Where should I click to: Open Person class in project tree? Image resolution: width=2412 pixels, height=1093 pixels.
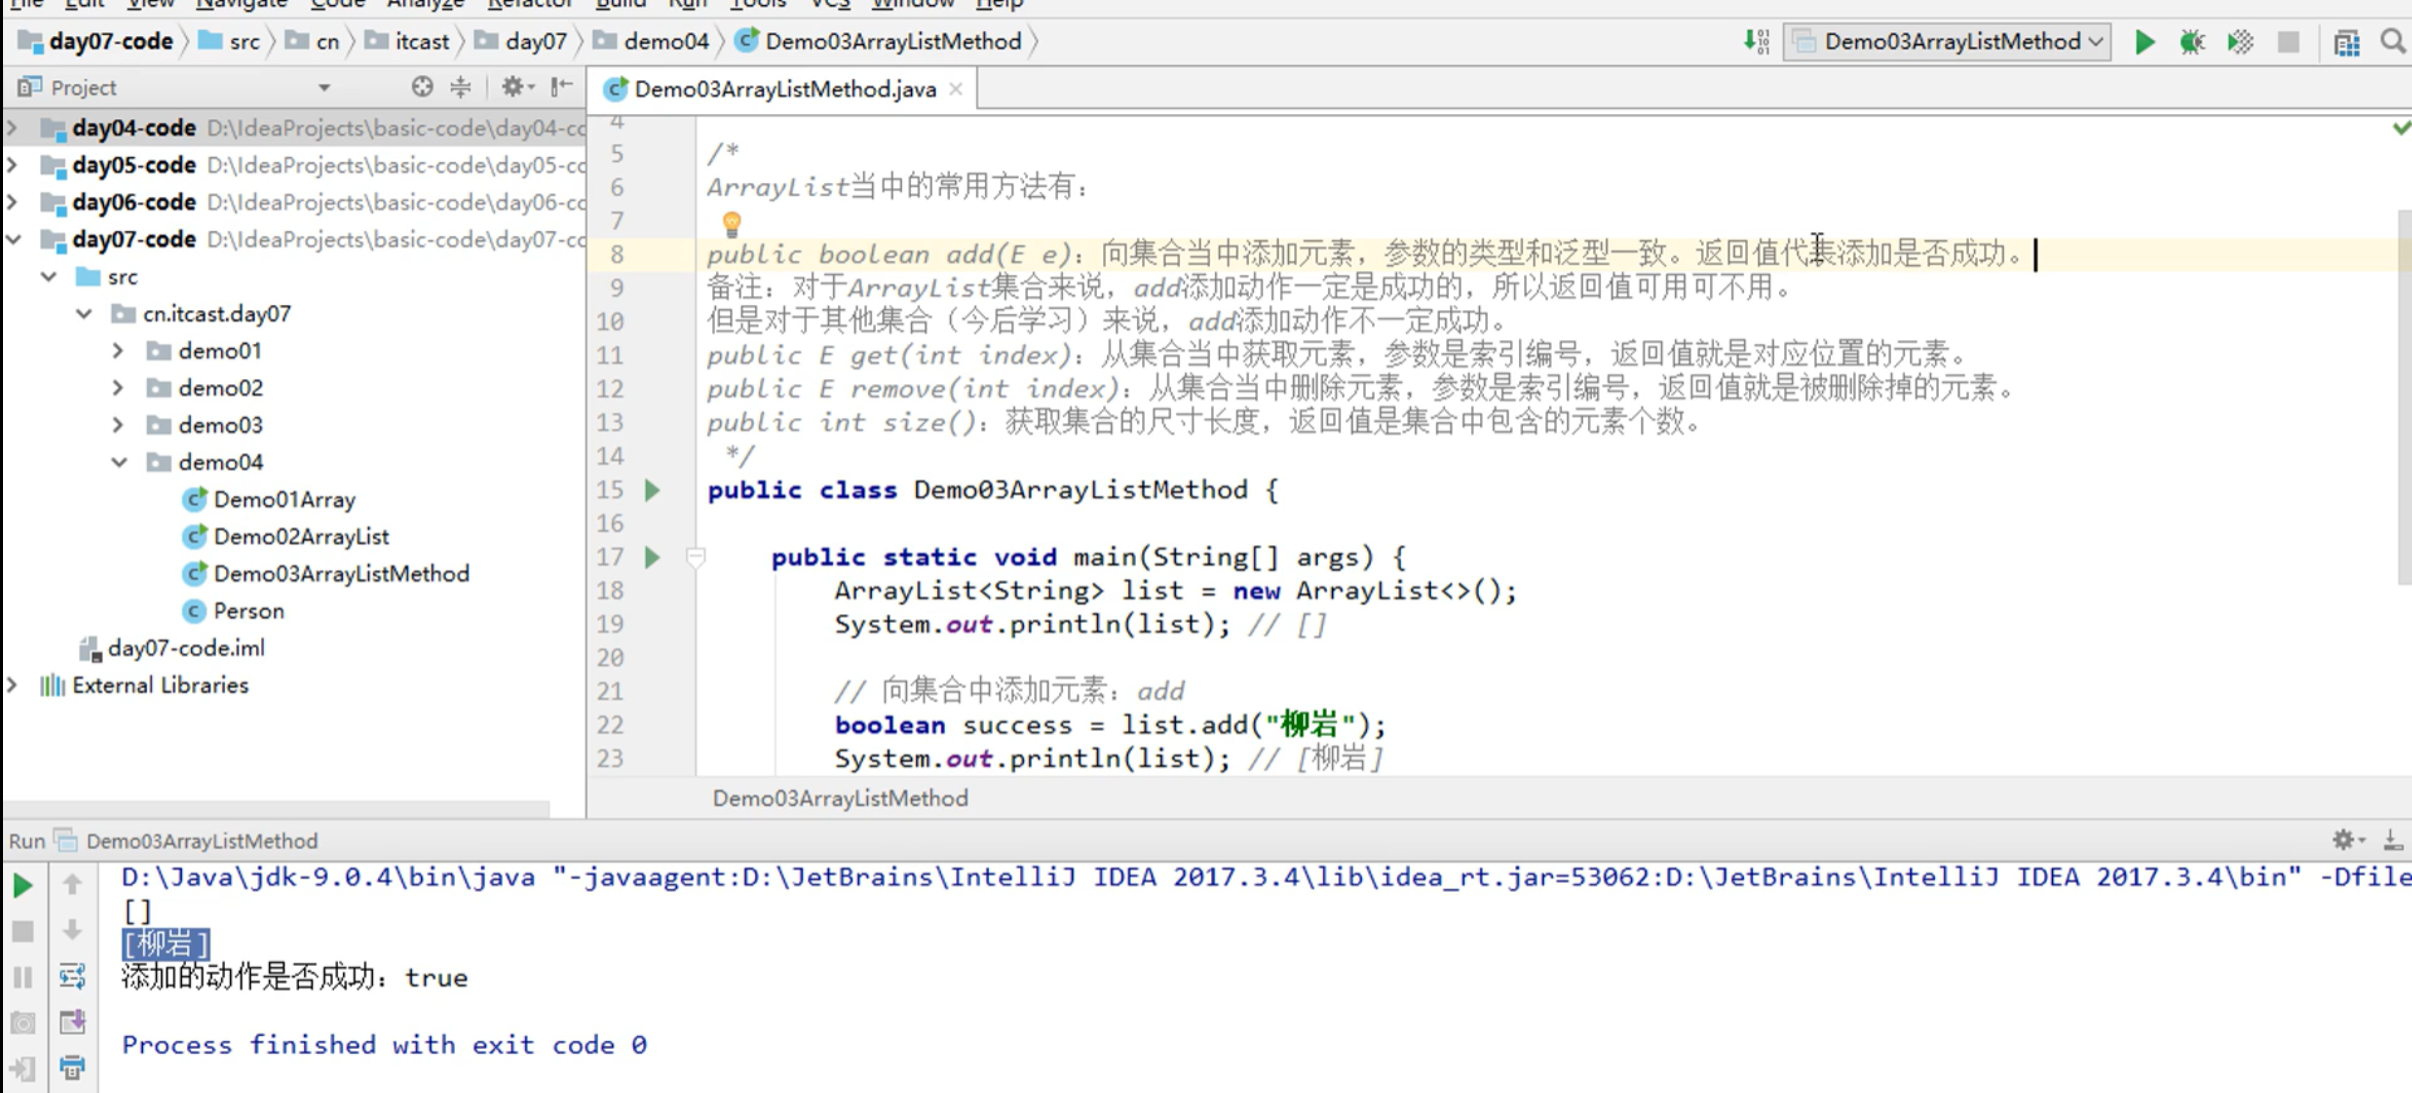248,611
